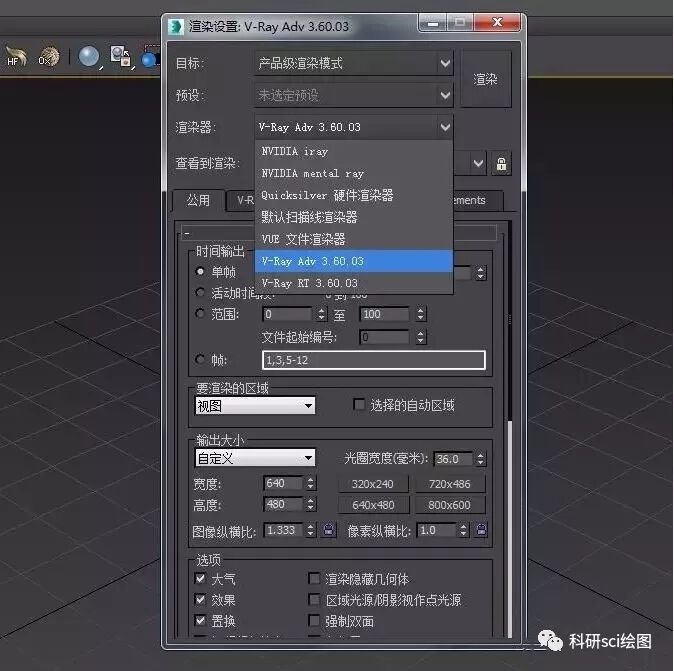Viewport: 674px width, 671px height.
Task: Choose V-Ray RT 3.60.03 renderer
Action: click(x=354, y=283)
